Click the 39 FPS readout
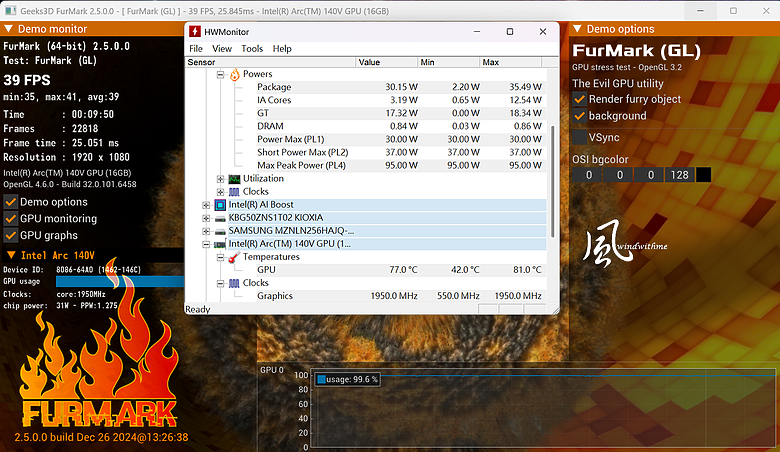The image size is (780, 452). click(27, 81)
